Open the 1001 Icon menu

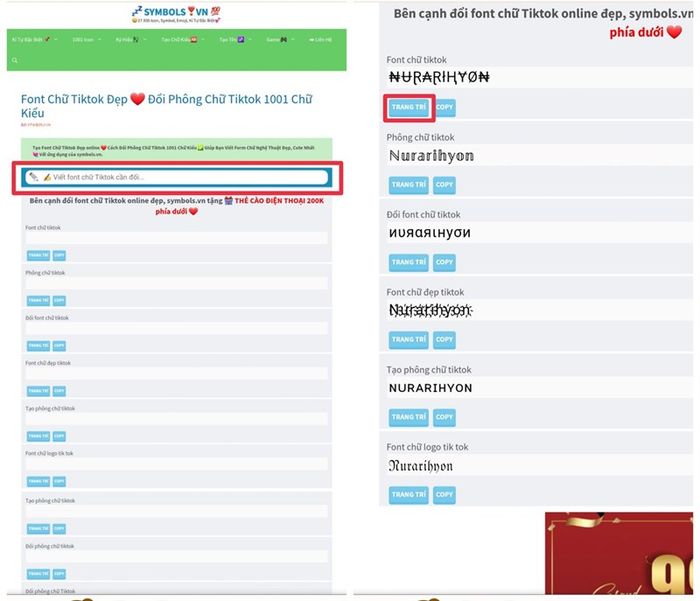click(x=83, y=40)
